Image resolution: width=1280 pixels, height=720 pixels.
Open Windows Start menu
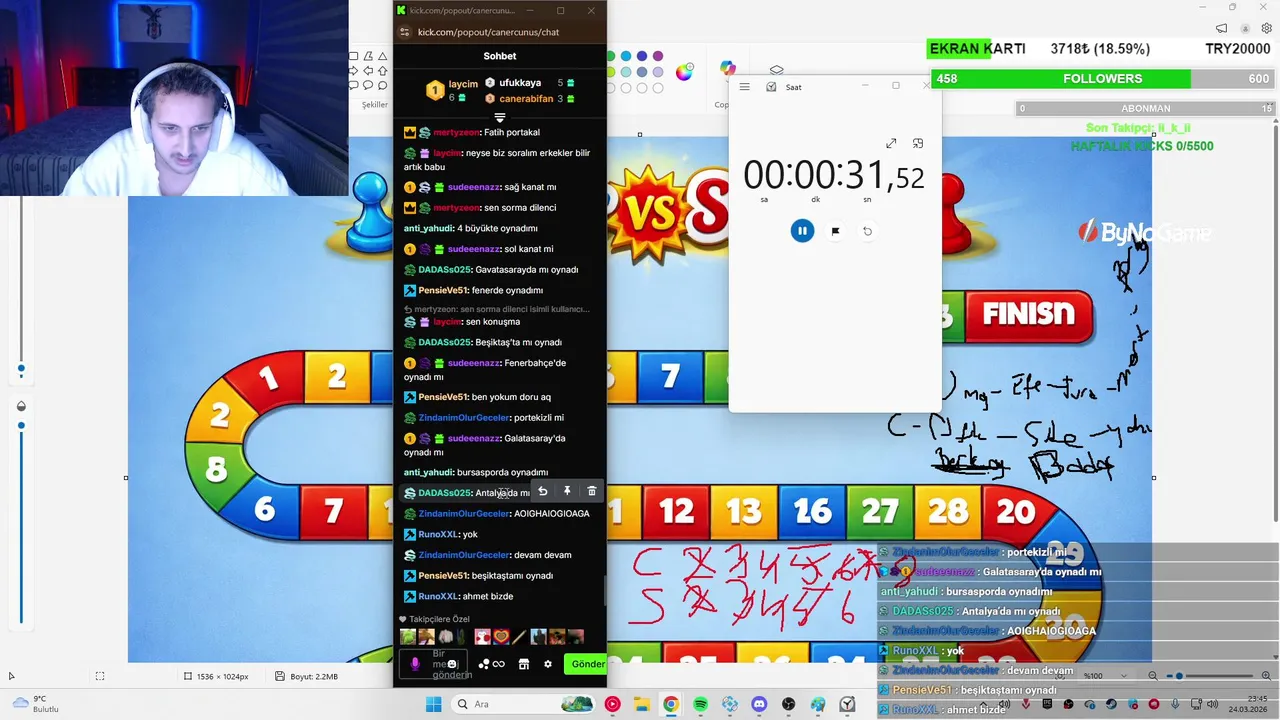click(433, 704)
